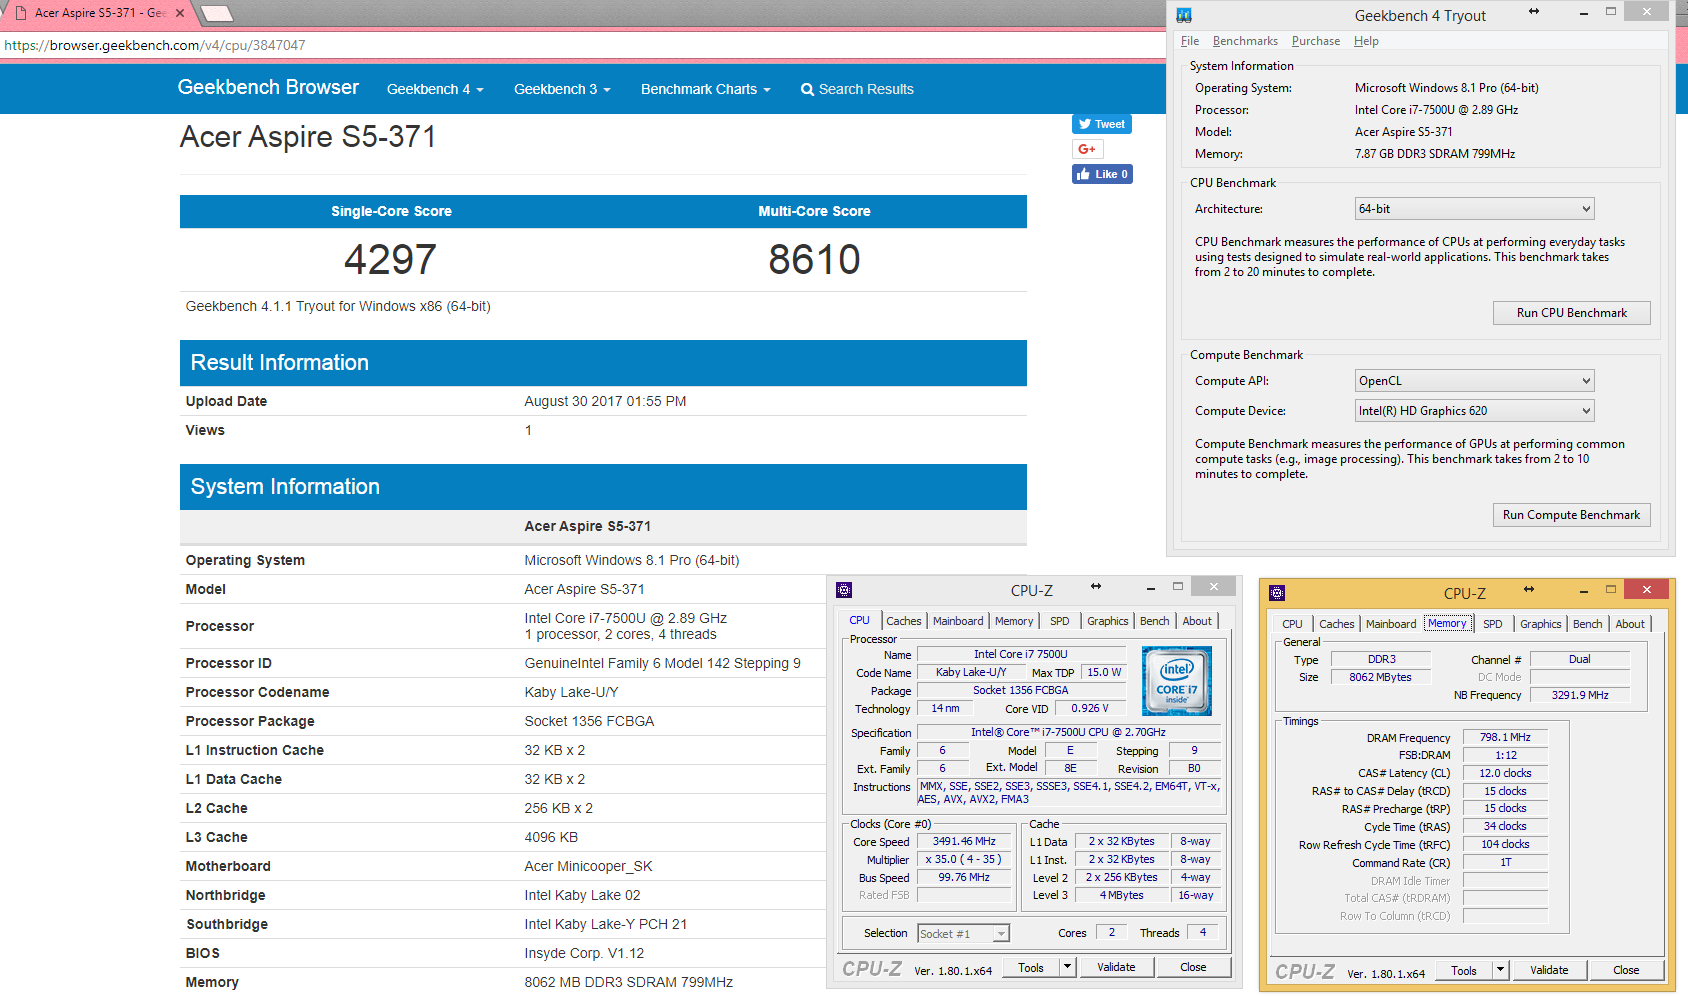Click the browser address bar URL

click(x=155, y=45)
